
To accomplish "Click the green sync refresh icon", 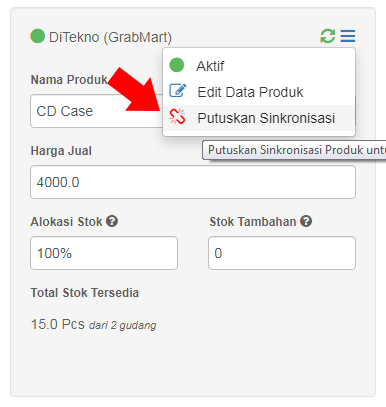I will point(328,36).
